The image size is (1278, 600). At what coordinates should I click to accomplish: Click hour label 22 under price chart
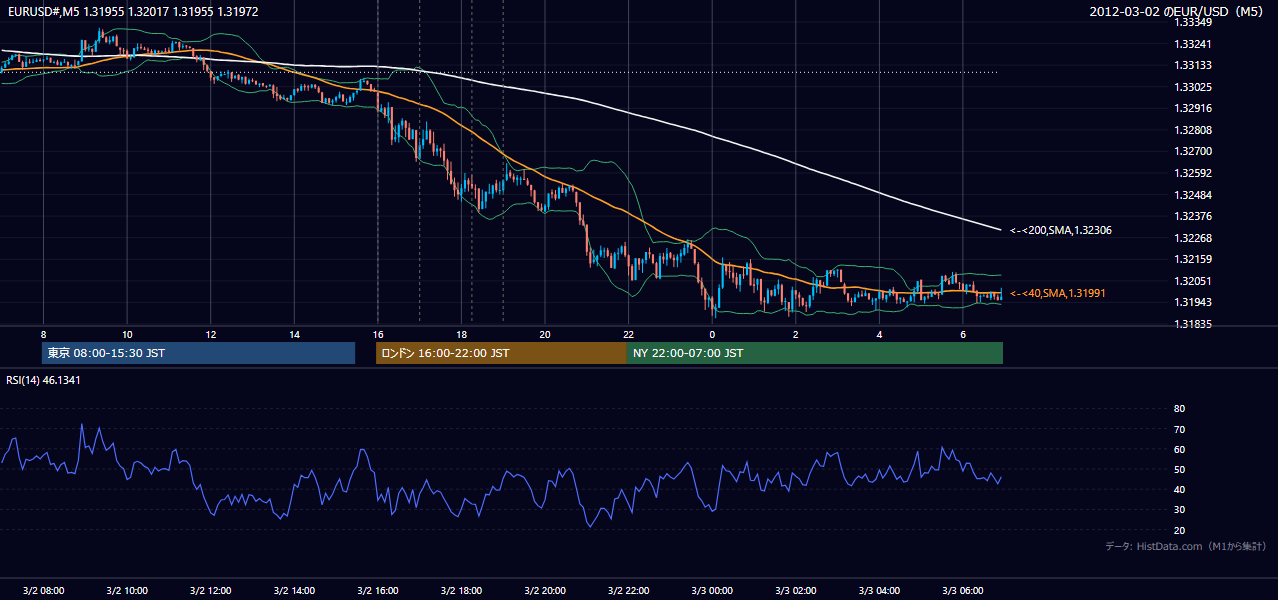628,334
